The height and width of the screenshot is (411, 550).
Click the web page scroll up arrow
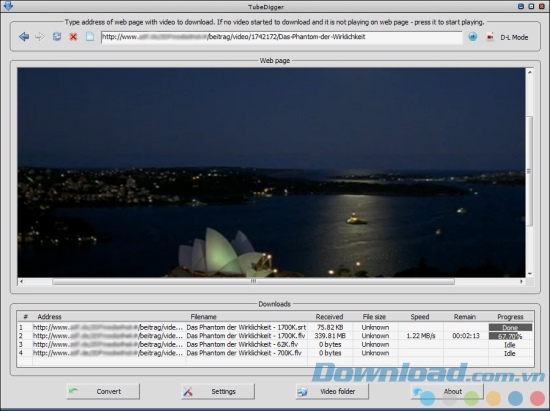530,72
